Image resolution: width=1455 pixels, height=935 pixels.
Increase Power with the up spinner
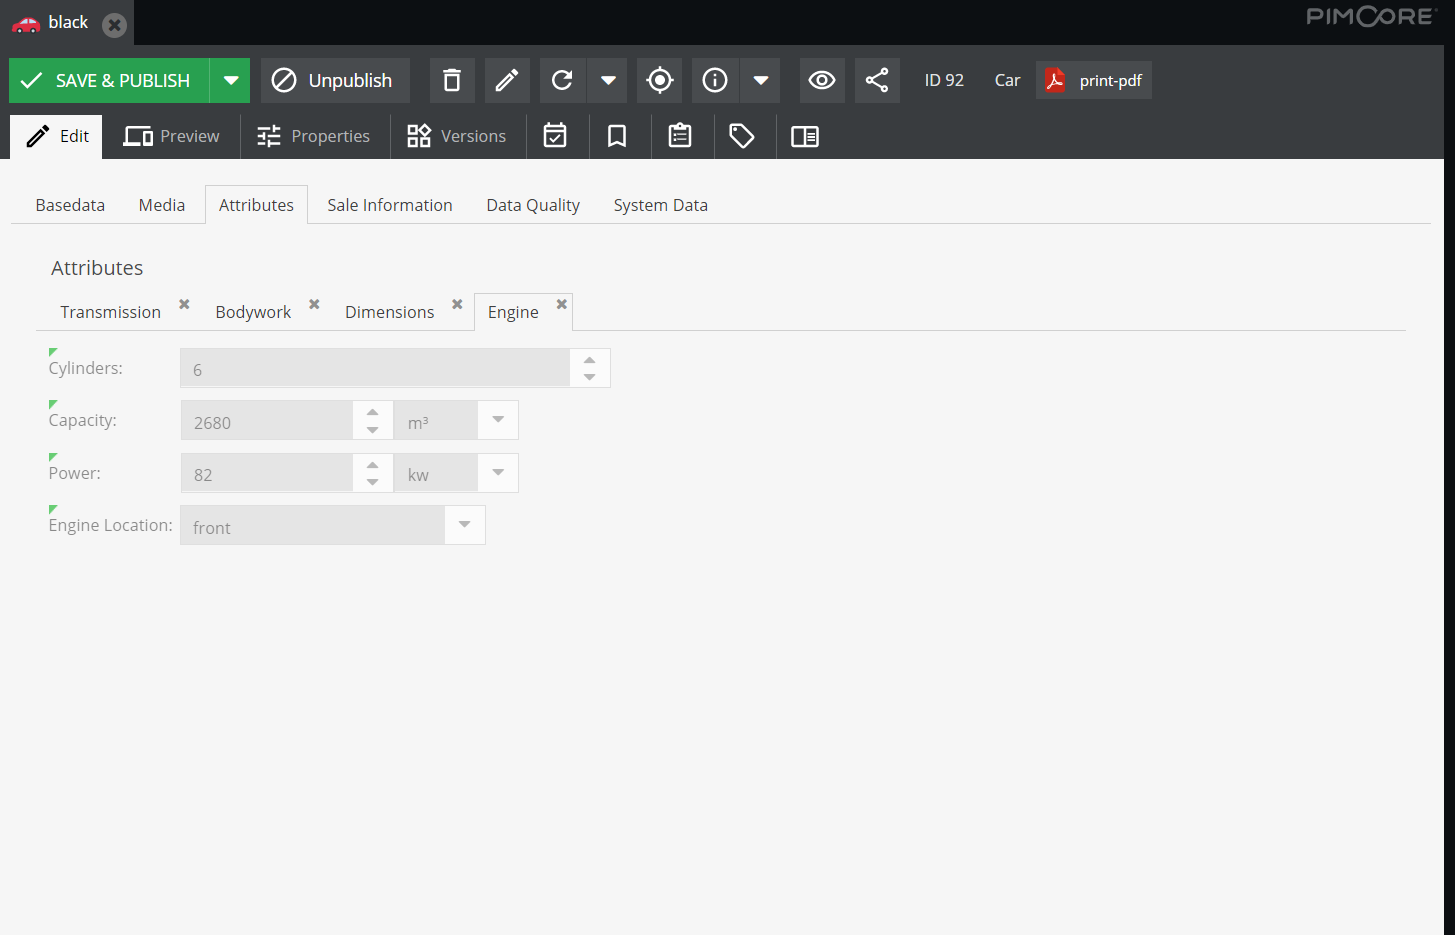pyautogui.click(x=373, y=465)
